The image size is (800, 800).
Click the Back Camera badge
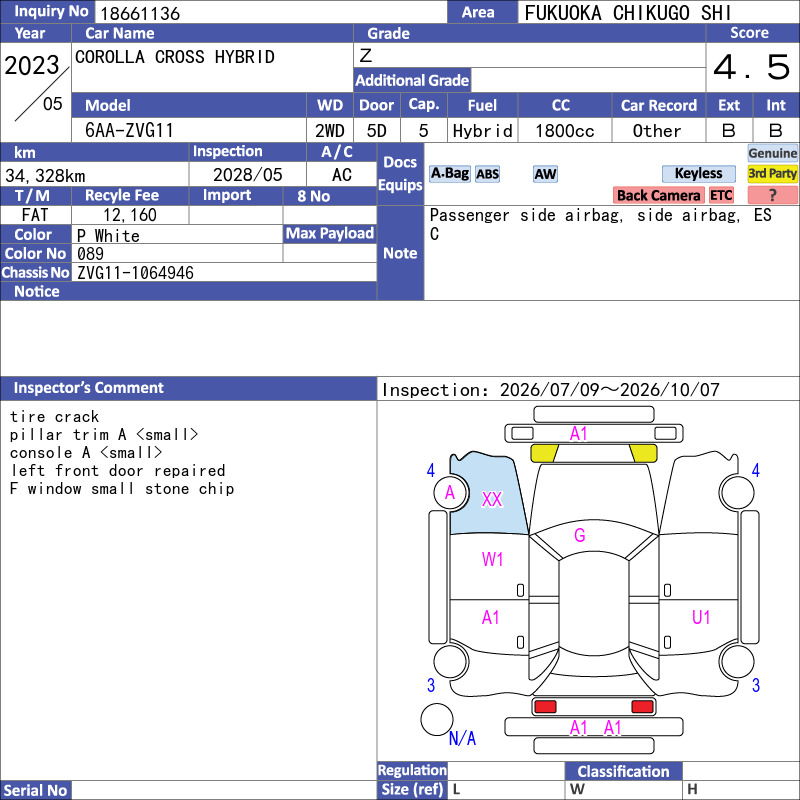tap(658, 195)
